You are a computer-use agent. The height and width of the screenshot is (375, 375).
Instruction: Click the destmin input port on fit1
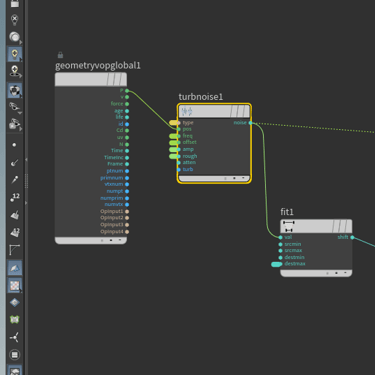click(281, 257)
